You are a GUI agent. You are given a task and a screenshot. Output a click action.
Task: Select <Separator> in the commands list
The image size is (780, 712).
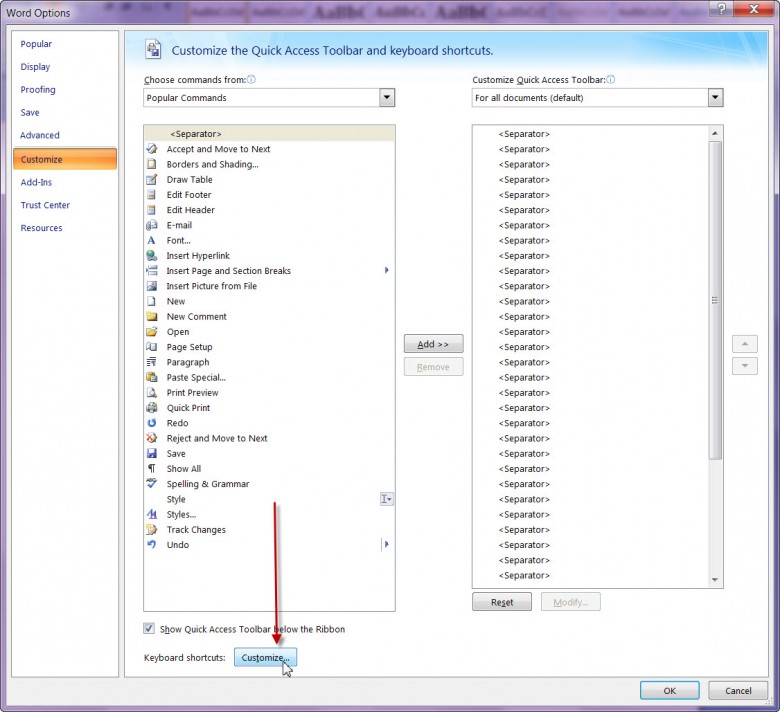tap(269, 133)
